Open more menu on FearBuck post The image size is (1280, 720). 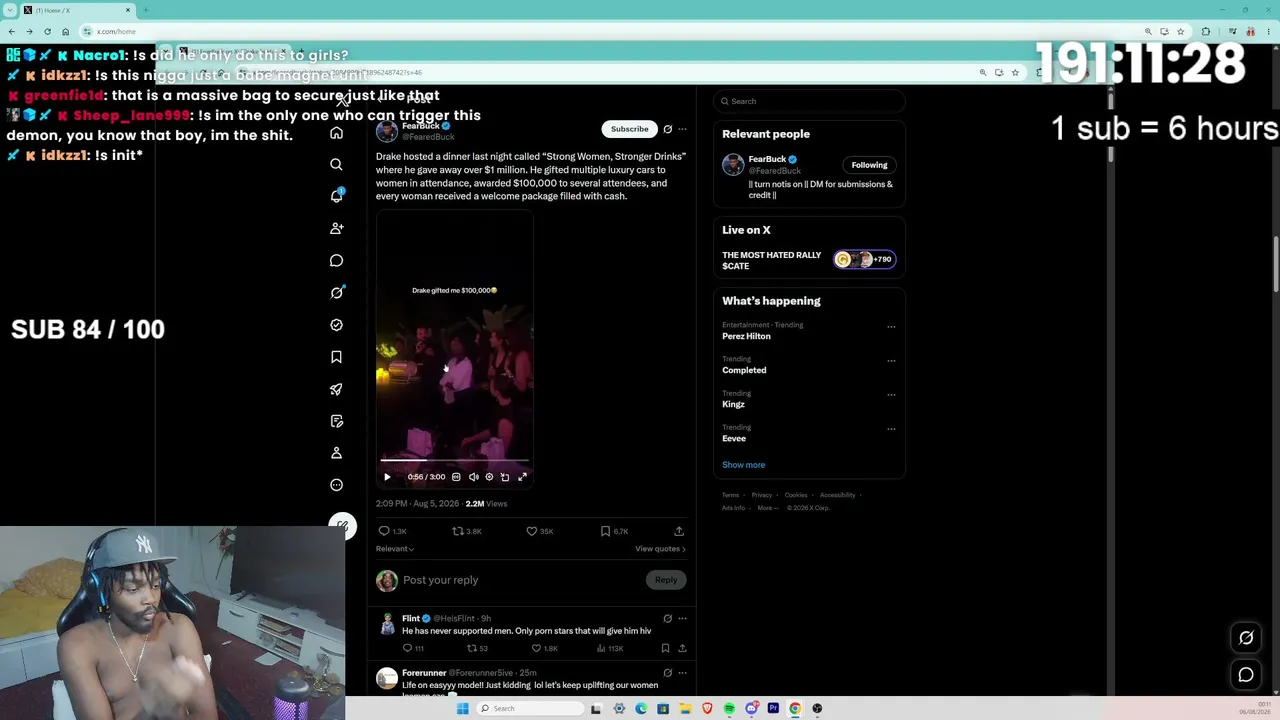click(682, 129)
